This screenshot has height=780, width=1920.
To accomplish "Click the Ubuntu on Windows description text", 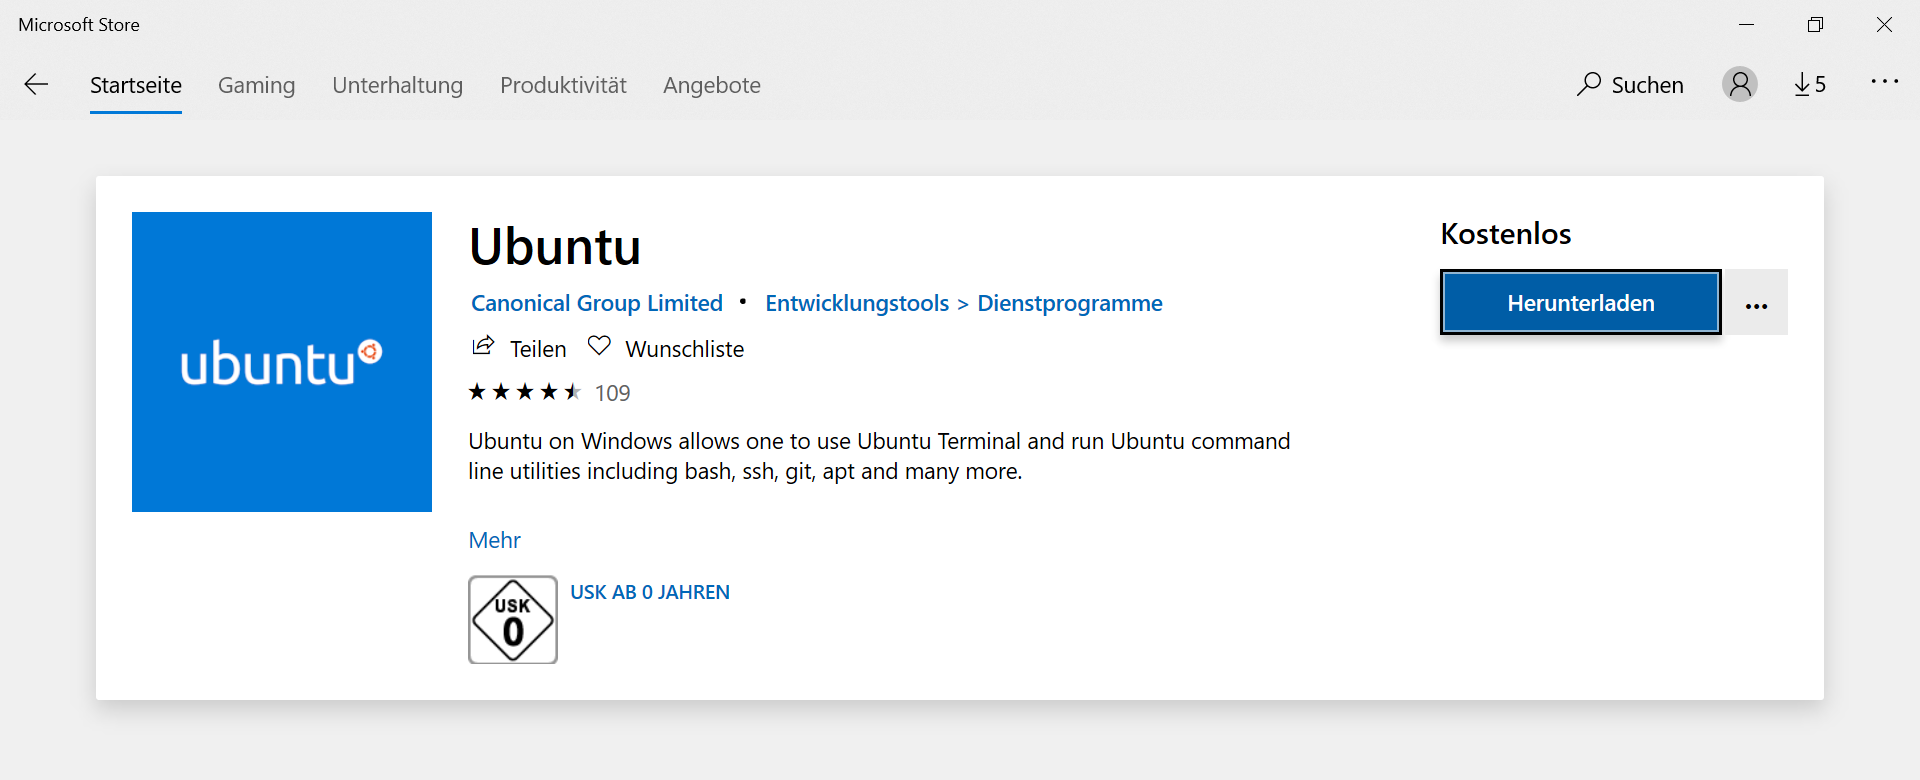I will [x=879, y=456].
